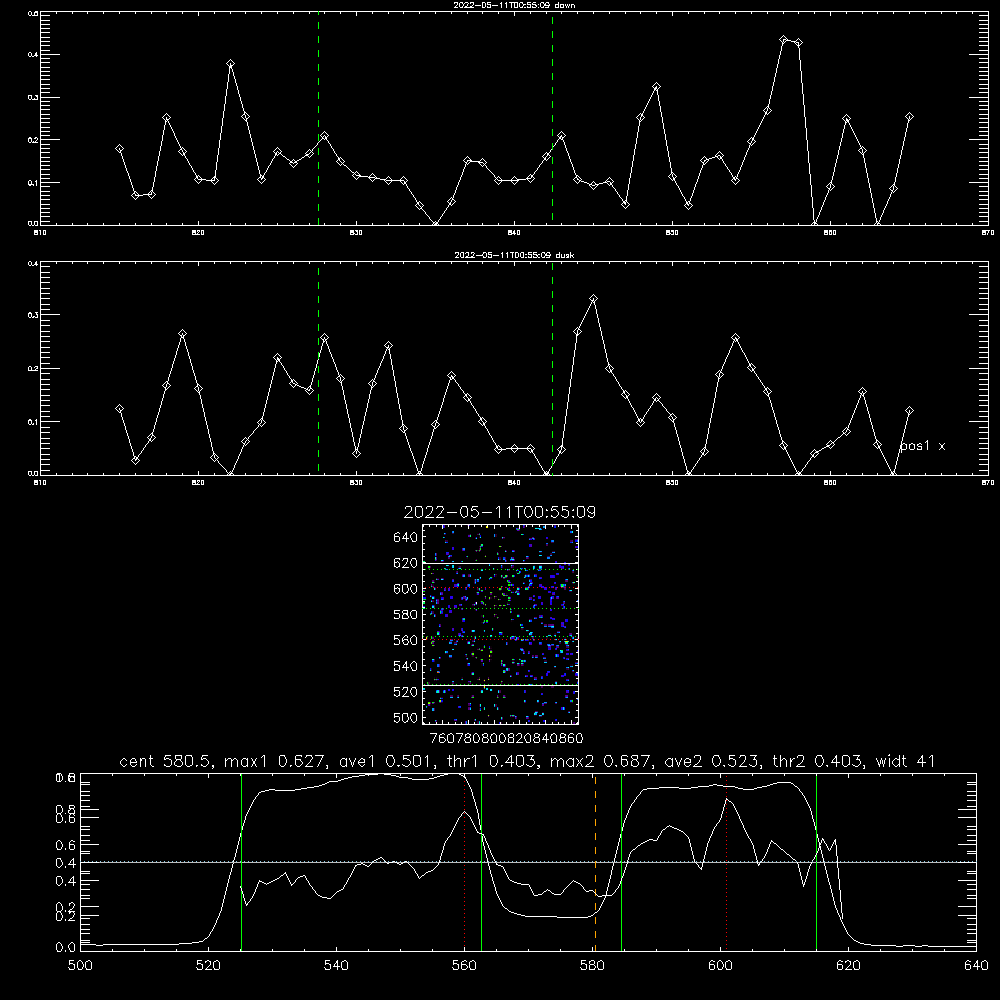This screenshot has height=1000, width=1000.
Task: Click the 'pos1 x' label in dusk plot
Action: click(922, 446)
